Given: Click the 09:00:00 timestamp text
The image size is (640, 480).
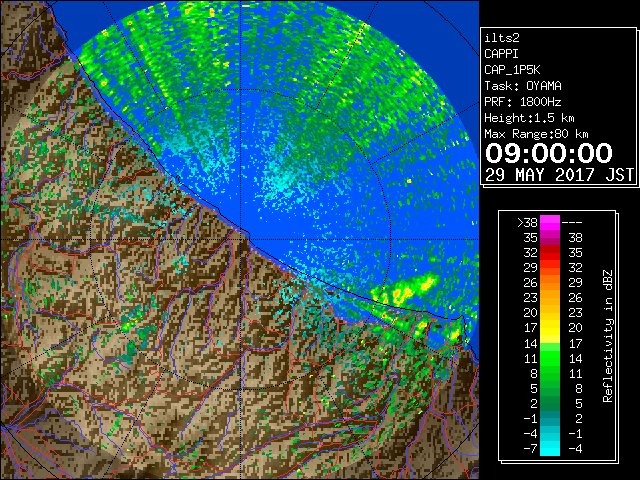Looking at the screenshot, I should (549, 153).
